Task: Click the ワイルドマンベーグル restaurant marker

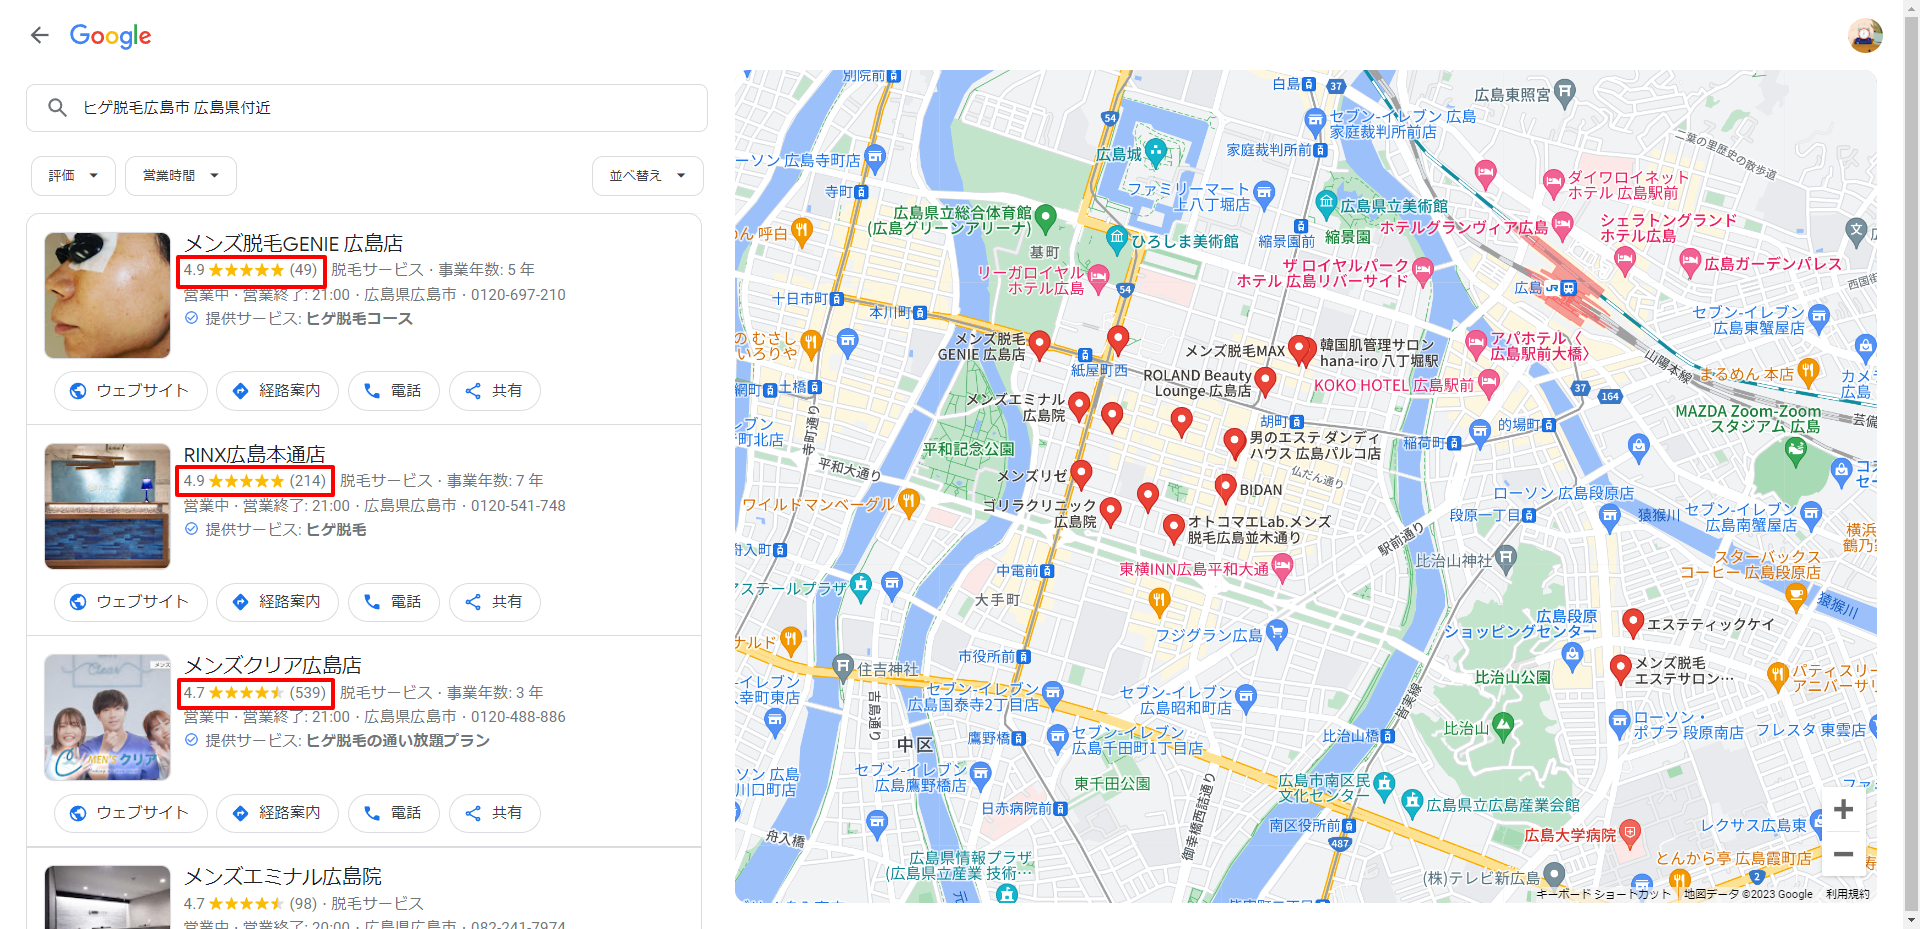Action: coord(908,502)
